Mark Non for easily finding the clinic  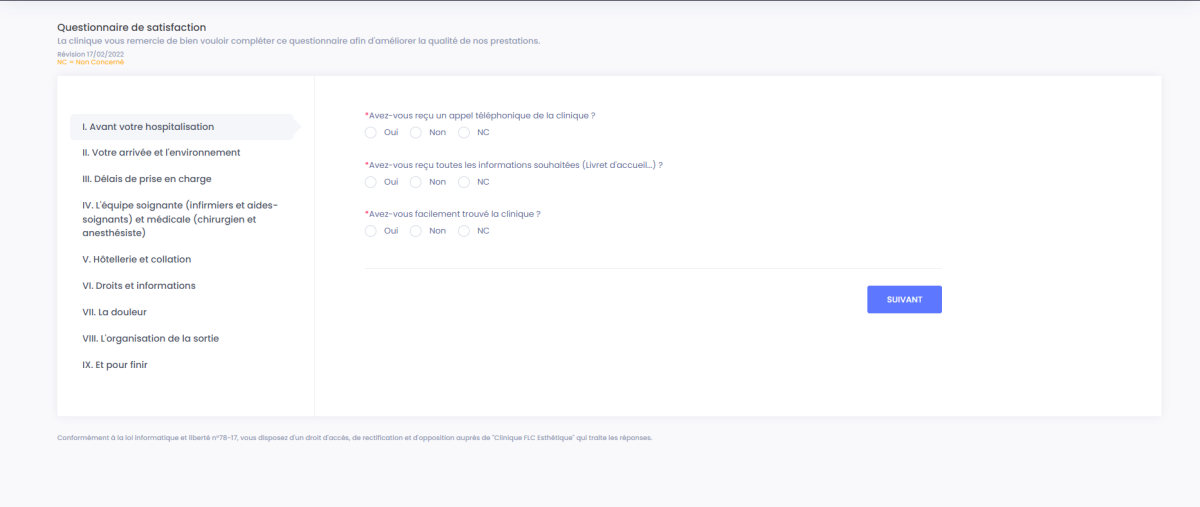click(x=416, y=231)
